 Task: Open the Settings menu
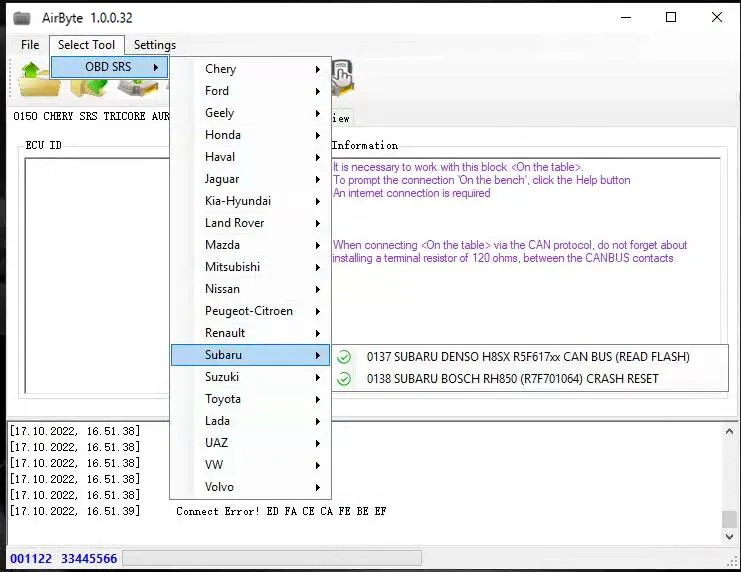coord(154,45)
